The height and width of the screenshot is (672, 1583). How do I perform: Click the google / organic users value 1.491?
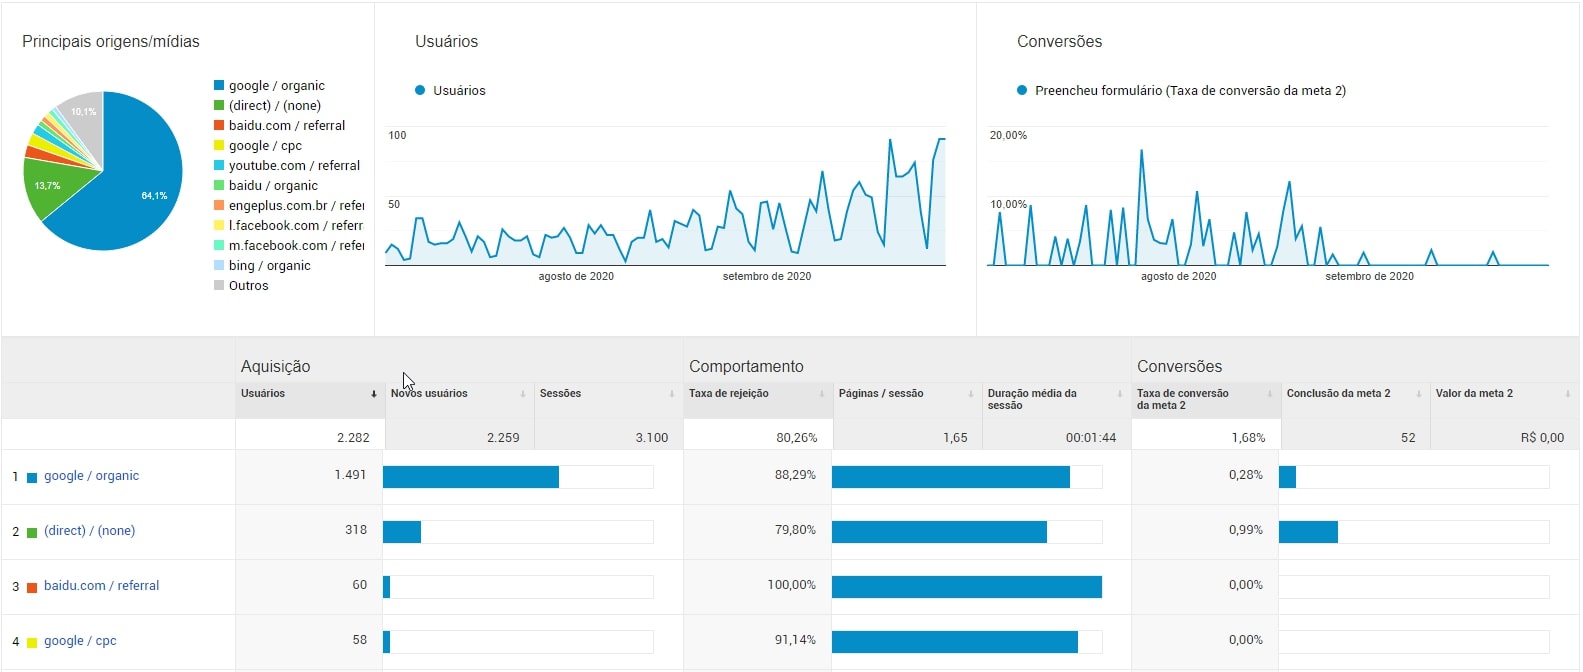click(350, 475)
